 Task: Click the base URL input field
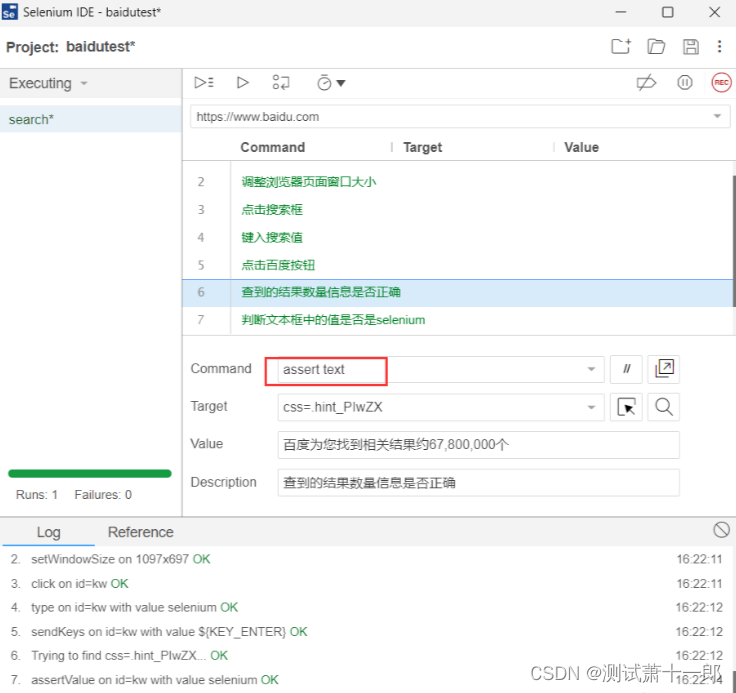pos(460,116)
